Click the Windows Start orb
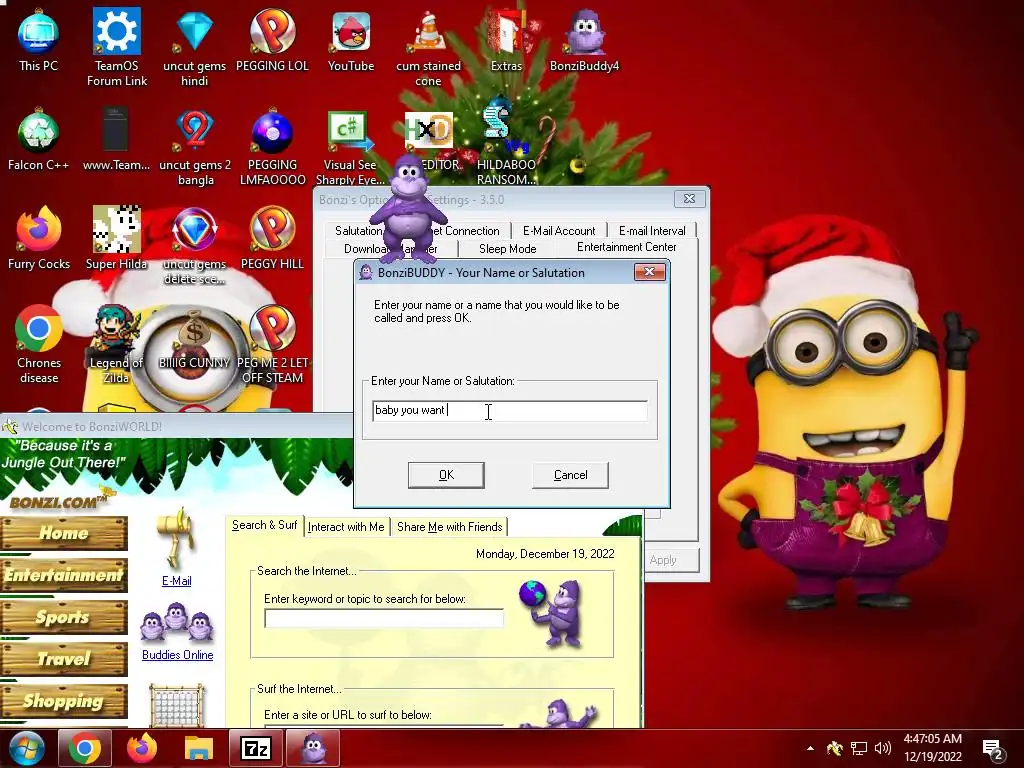Screen dimensions: 1024x768 click(26, 748)
